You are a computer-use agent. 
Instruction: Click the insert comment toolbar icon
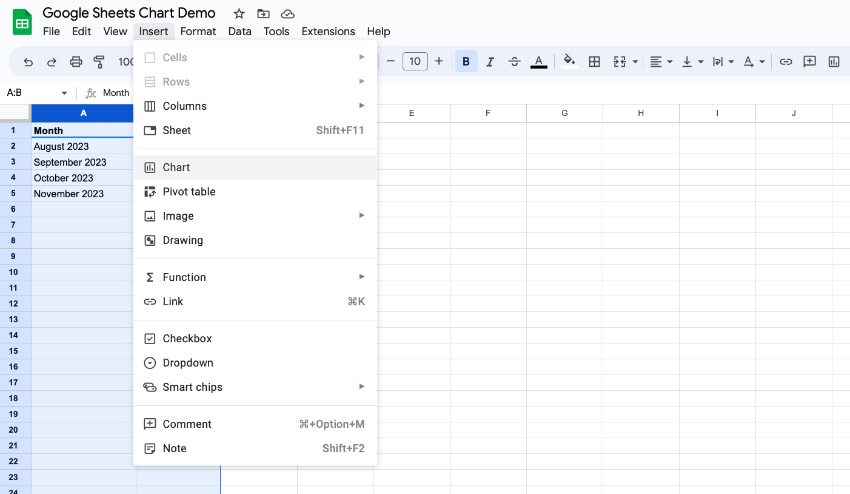[809, 61]
